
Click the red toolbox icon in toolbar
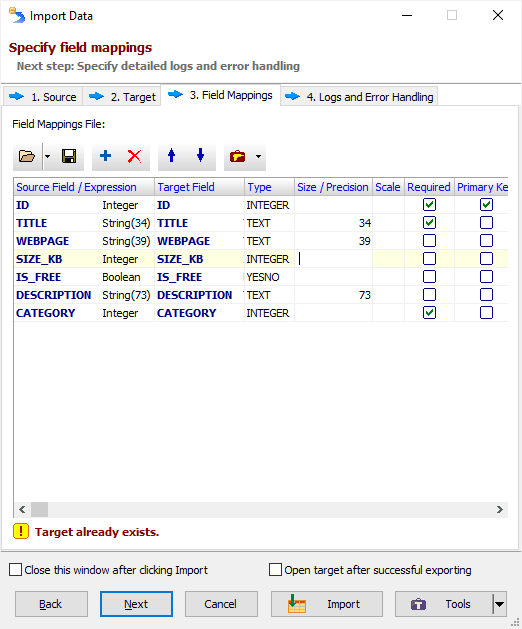238,156
